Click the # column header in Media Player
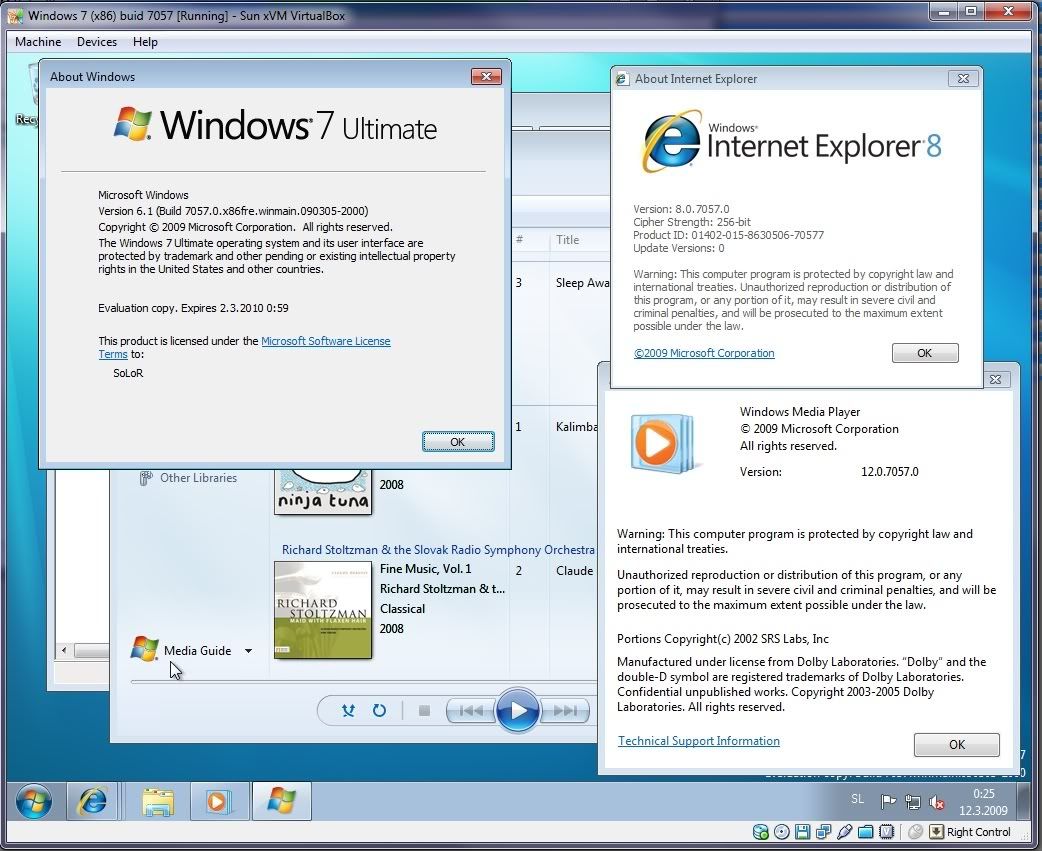The image size is (1042, 851). [x=519, y=240]
